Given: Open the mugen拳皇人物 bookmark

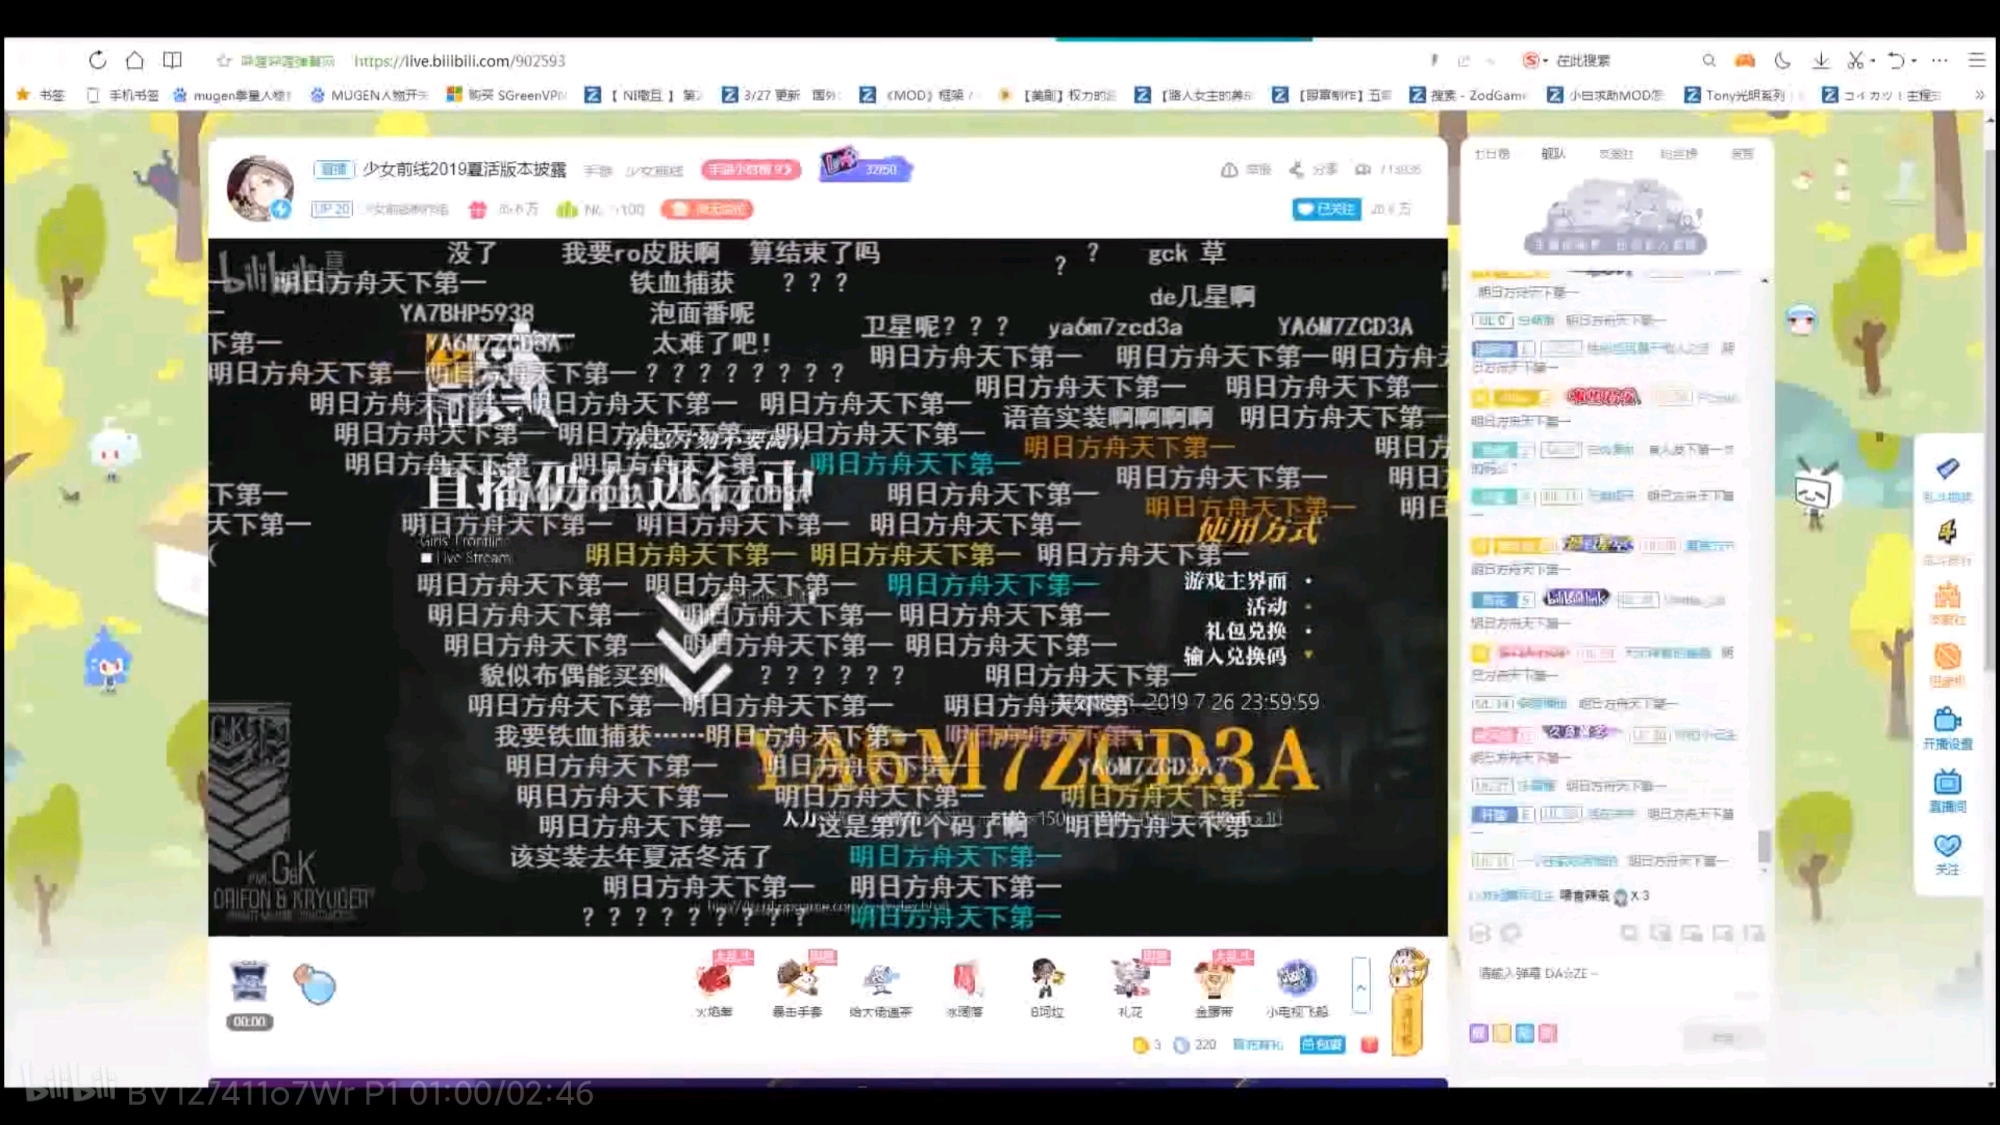Looking at the screenshot, I should [232, 95].
